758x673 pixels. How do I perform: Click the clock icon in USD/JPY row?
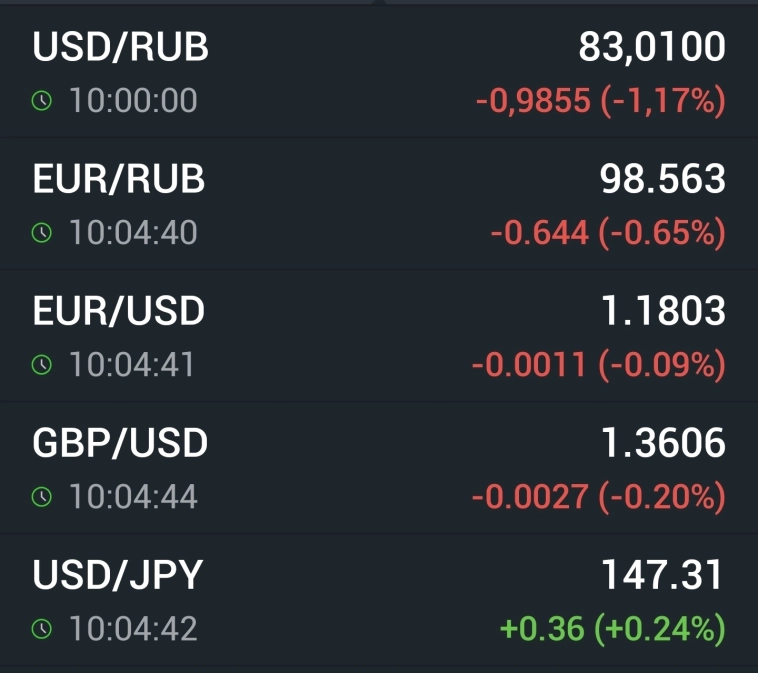click(x=41, y=629)
